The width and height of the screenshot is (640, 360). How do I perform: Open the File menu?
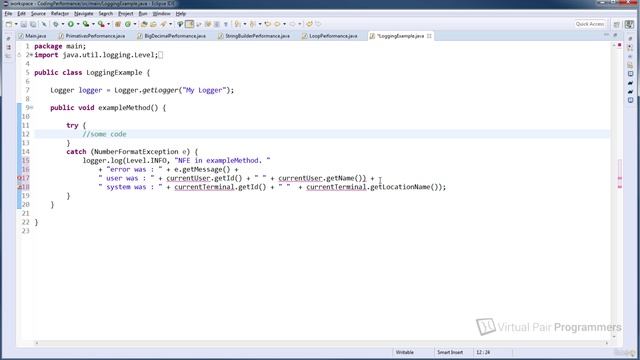click(x=8, y=13)
